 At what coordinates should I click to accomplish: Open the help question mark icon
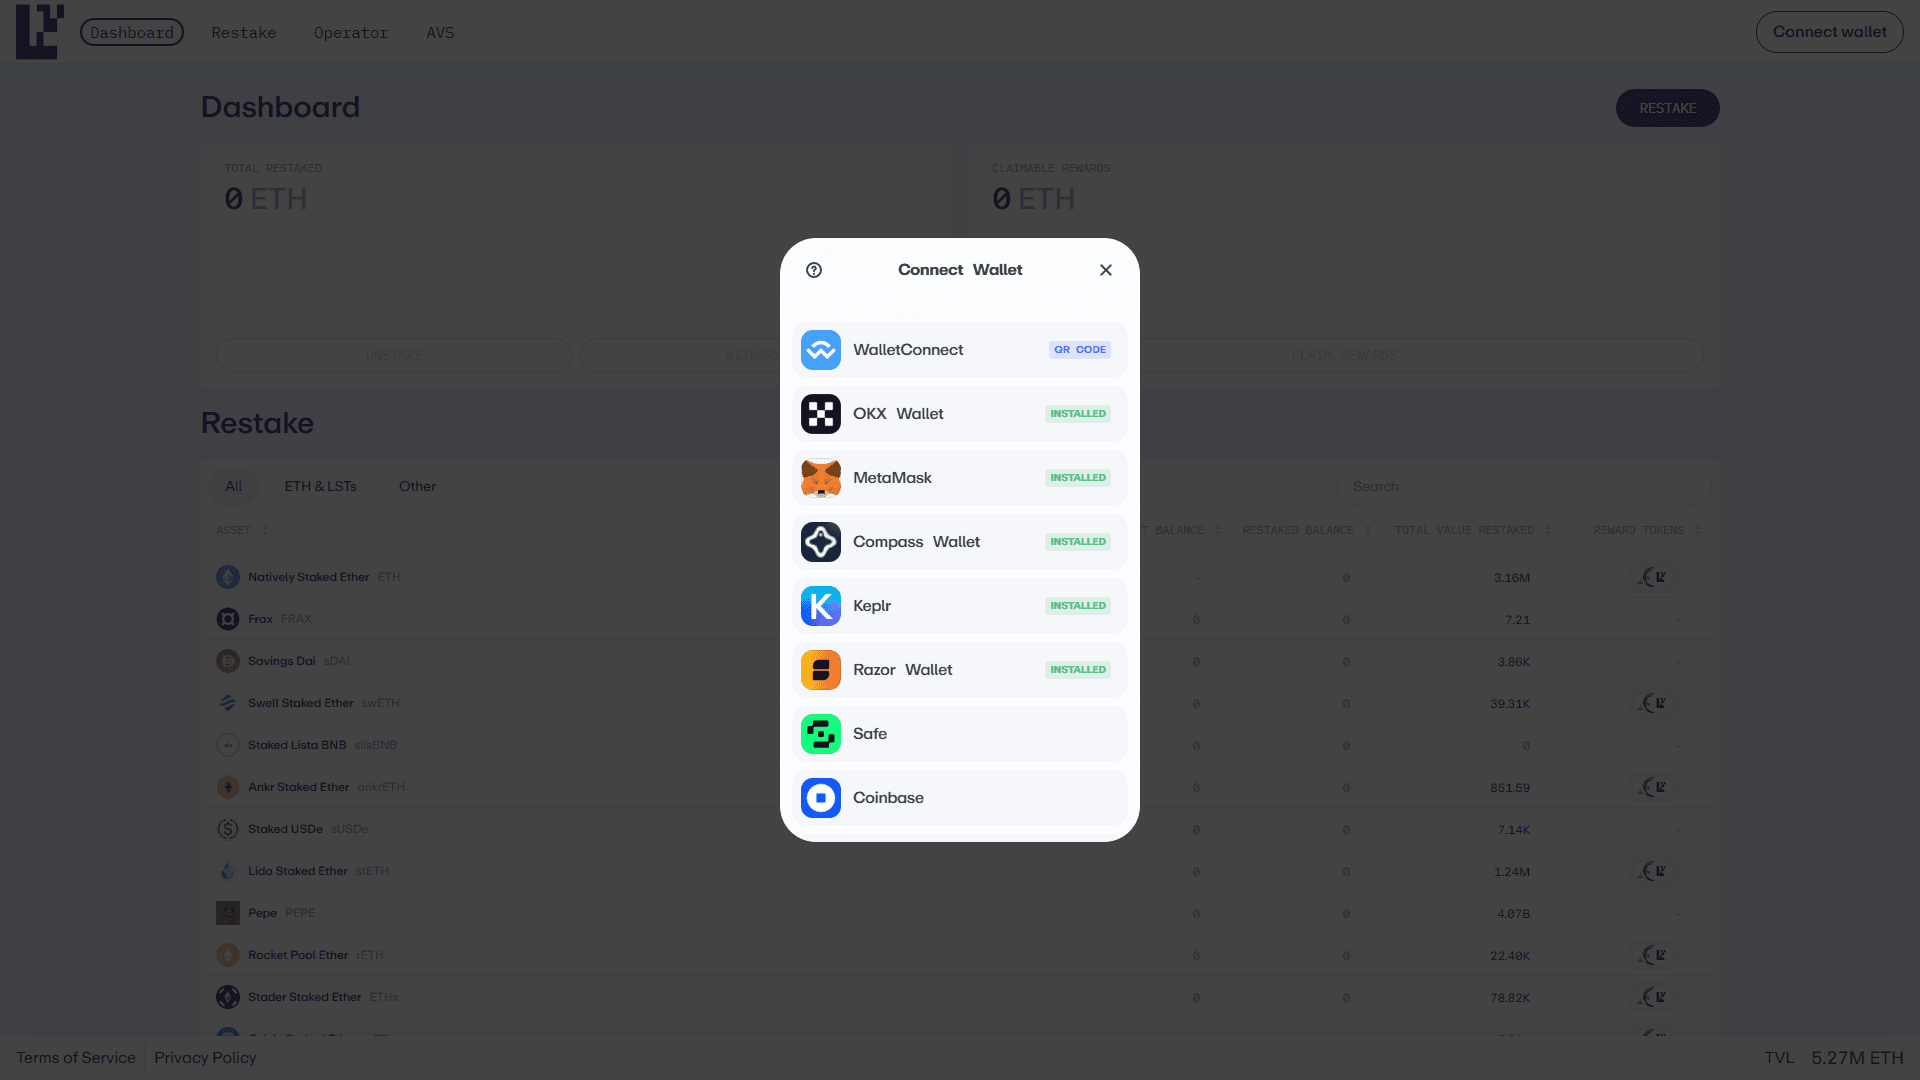tap(814, 270)
